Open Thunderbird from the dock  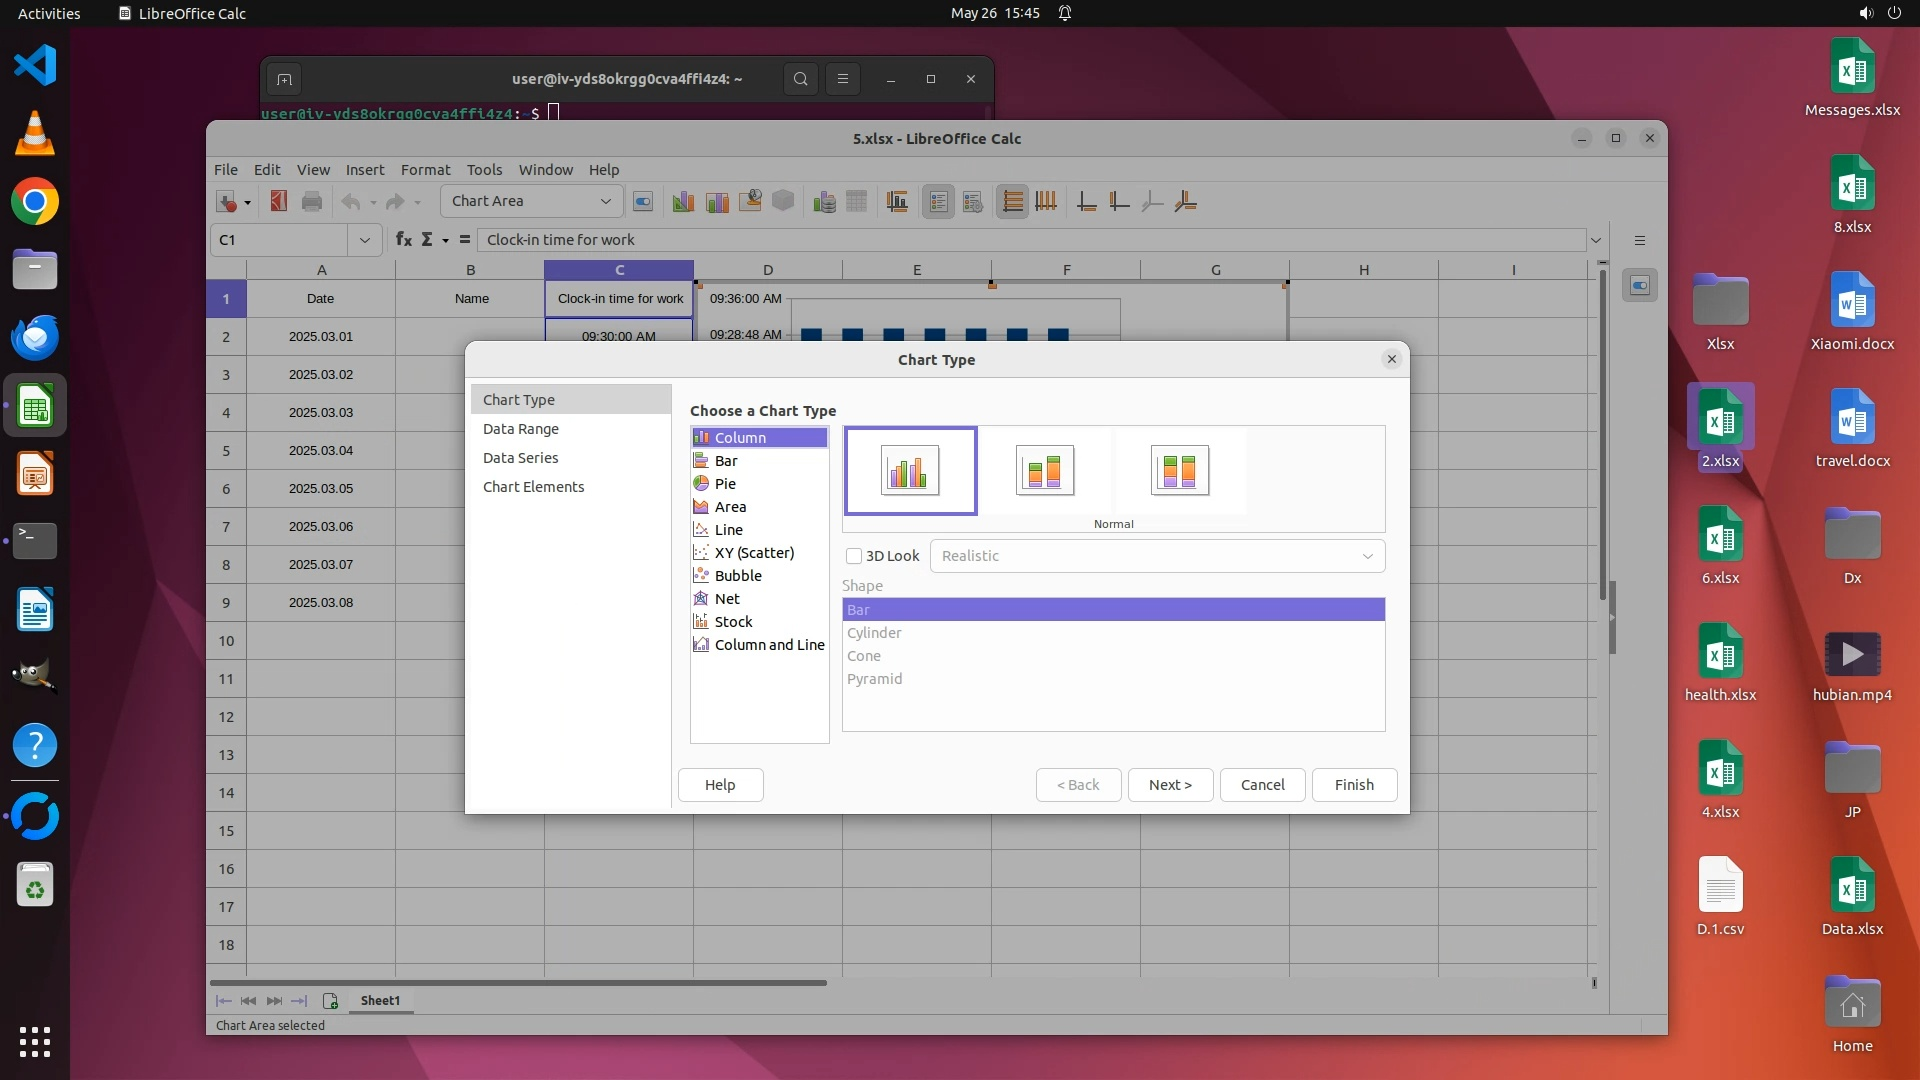click(x=35, y=338)
